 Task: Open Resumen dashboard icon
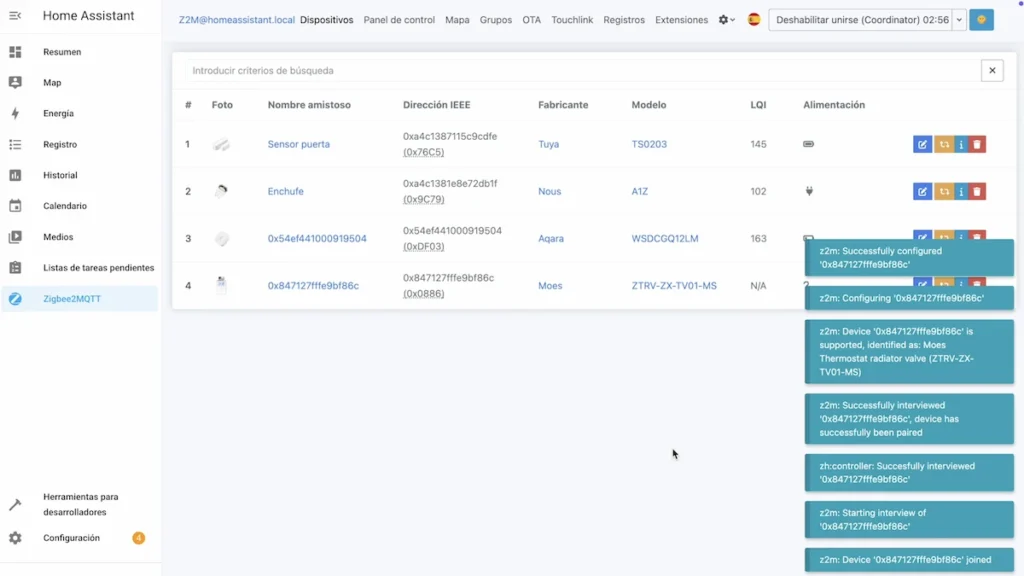pos(15,52)
